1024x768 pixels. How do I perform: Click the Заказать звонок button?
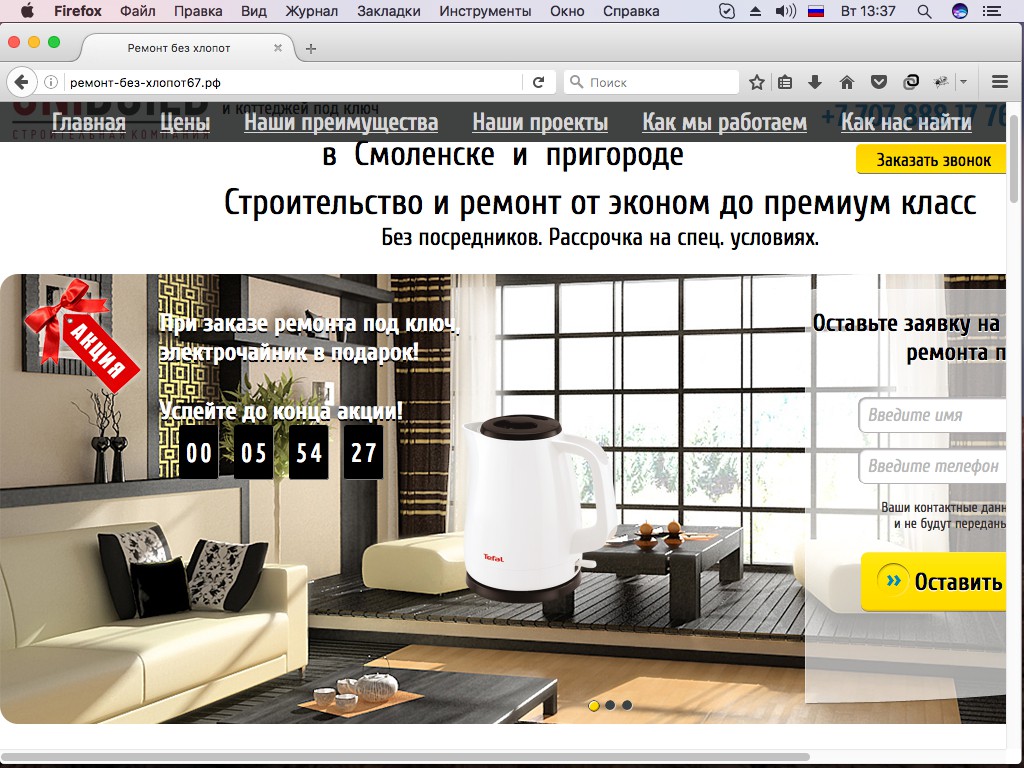pyautogui.click(x=932, y=159)
